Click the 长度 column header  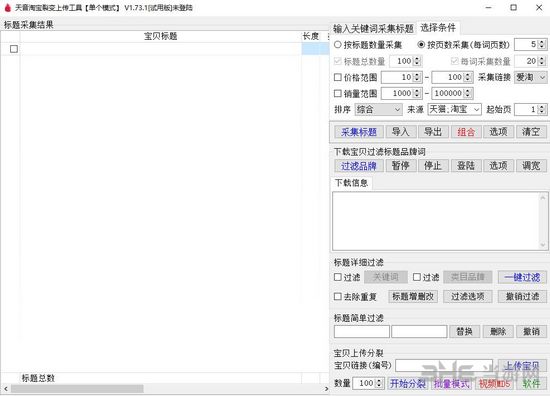pyautogui.click(x=310, y=36)
